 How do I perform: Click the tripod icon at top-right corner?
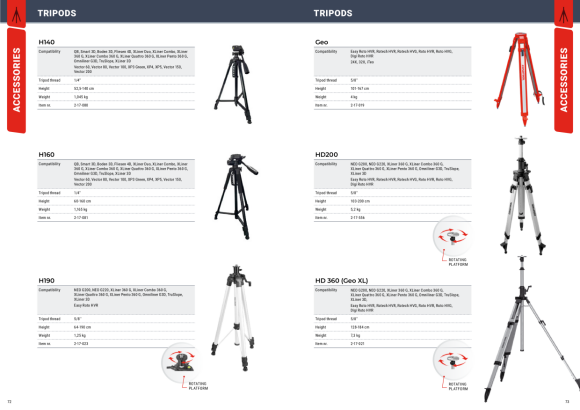tap(563, 14)
